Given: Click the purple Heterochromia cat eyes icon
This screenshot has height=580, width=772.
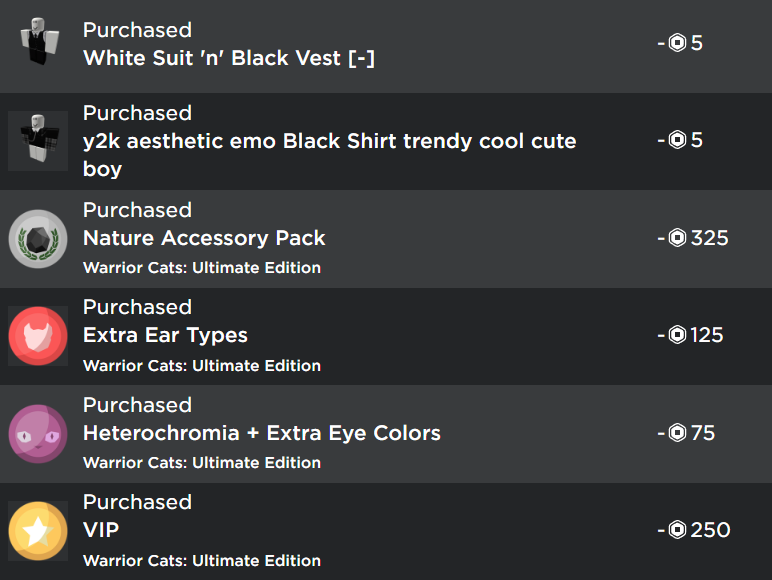Looking at the screenshot, I should point(38,433).
